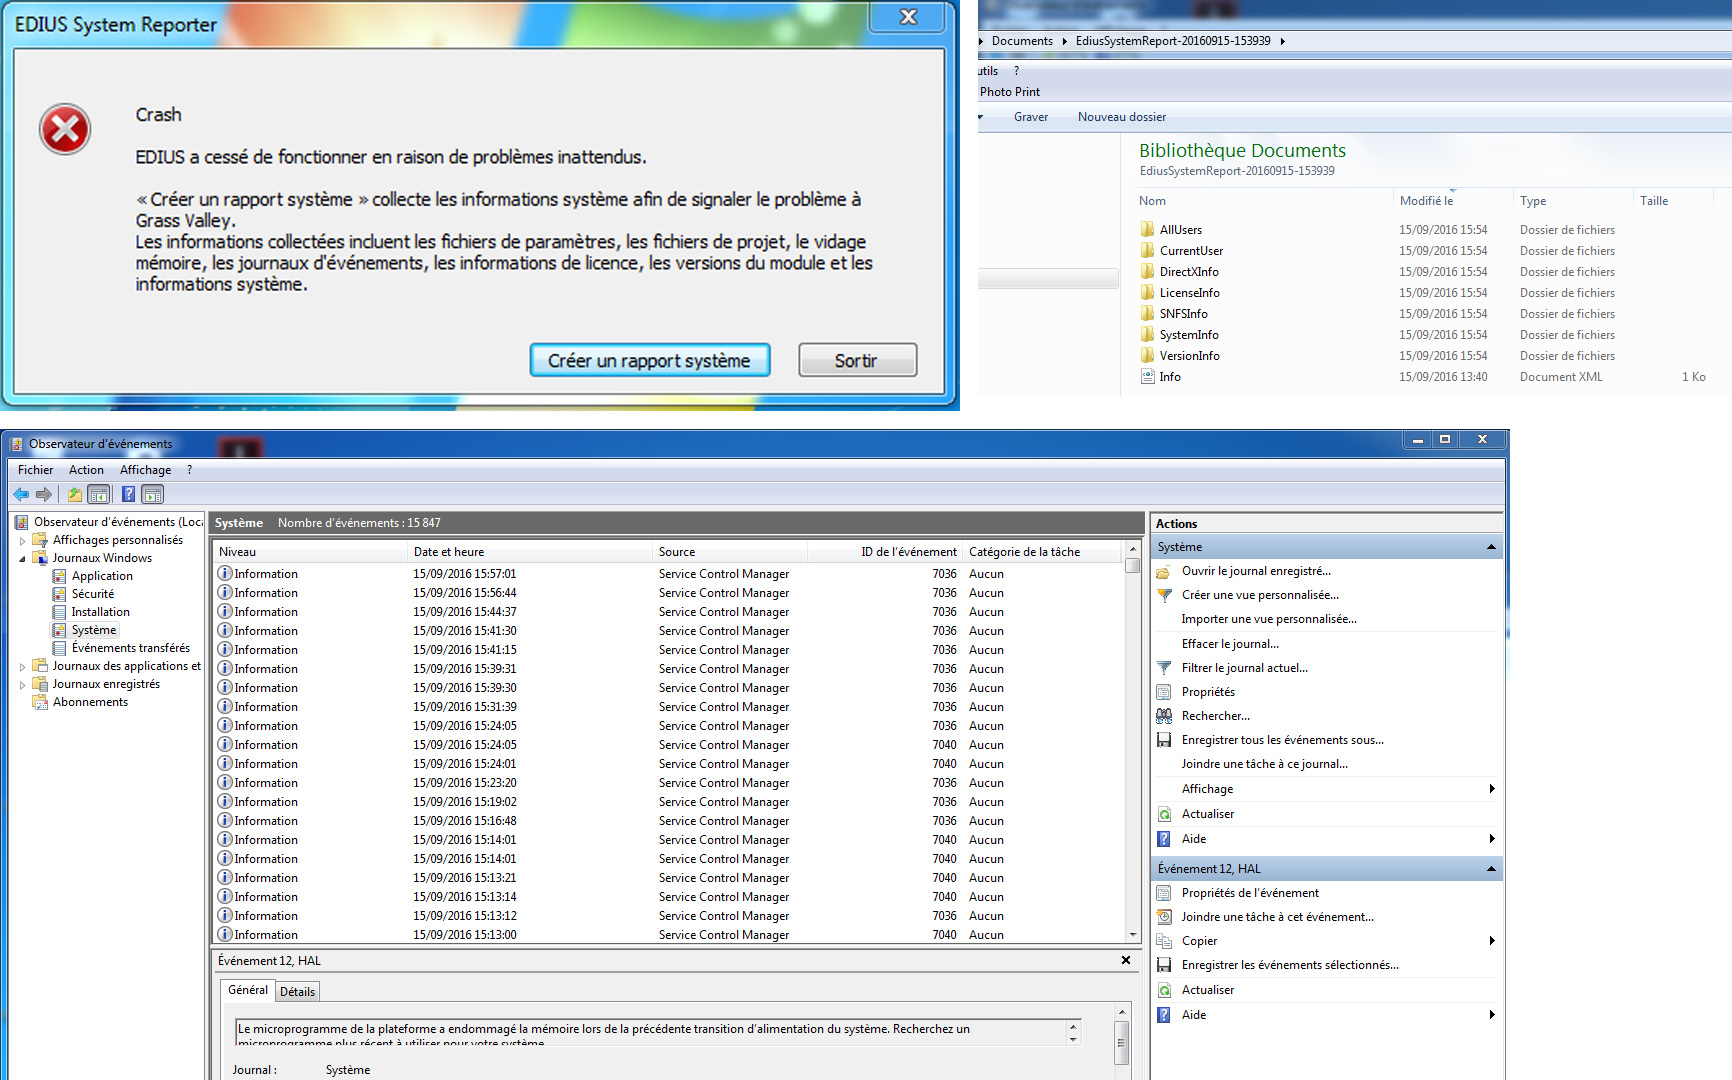Click the Ouvrir le journal enregistré folder icon

click(x=1164, y=571)
